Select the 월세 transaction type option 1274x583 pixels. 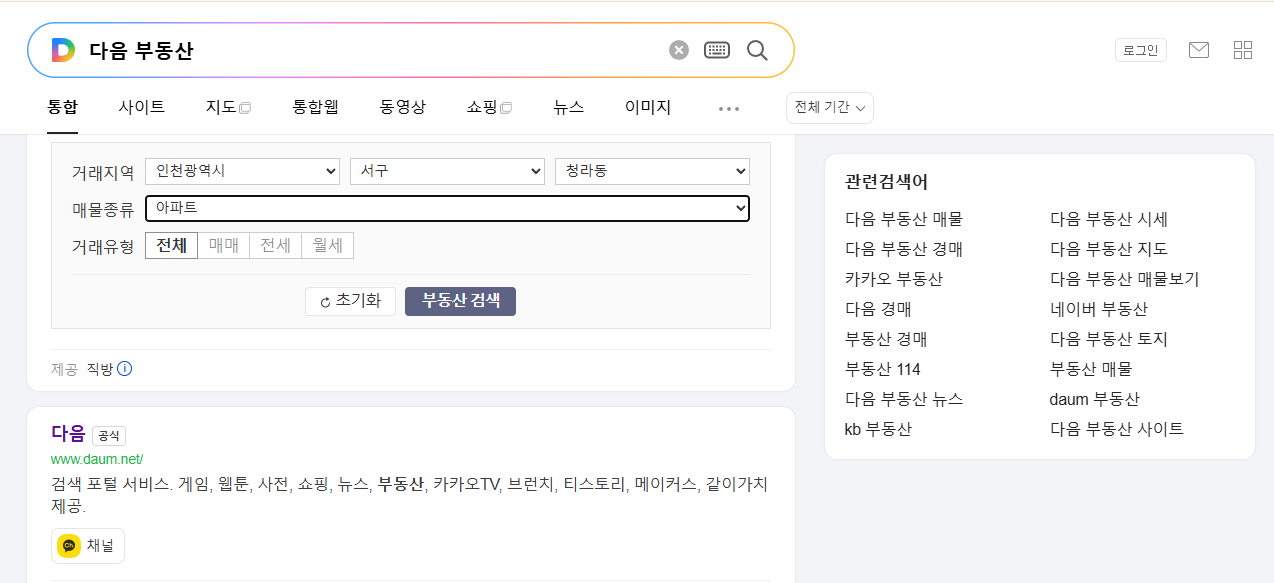[x=328, y=246]
